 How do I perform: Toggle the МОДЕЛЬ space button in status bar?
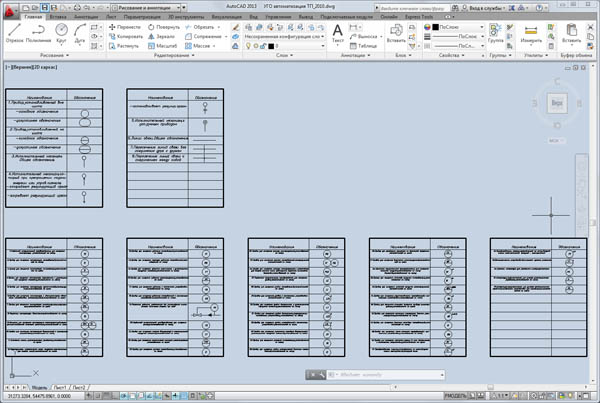coord(456,396)
